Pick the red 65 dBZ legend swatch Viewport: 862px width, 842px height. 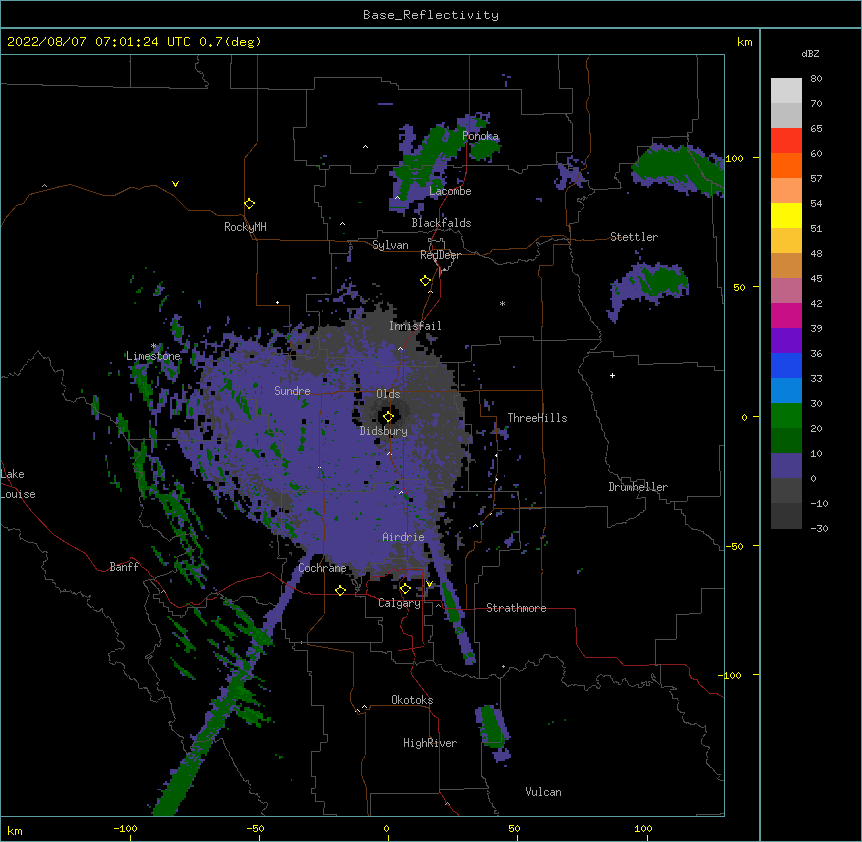[x=786, y=140]
